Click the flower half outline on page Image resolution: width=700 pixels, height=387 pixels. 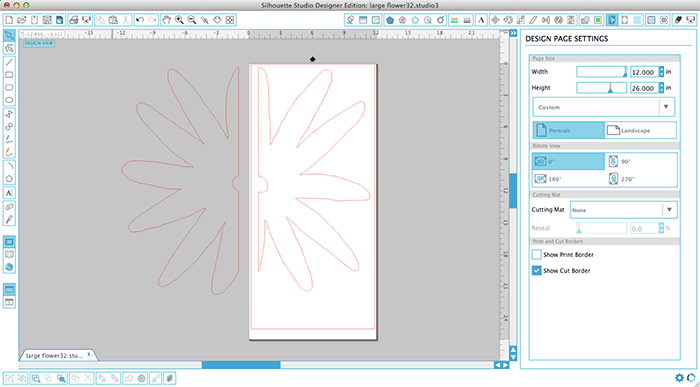[x=313, y=179]
